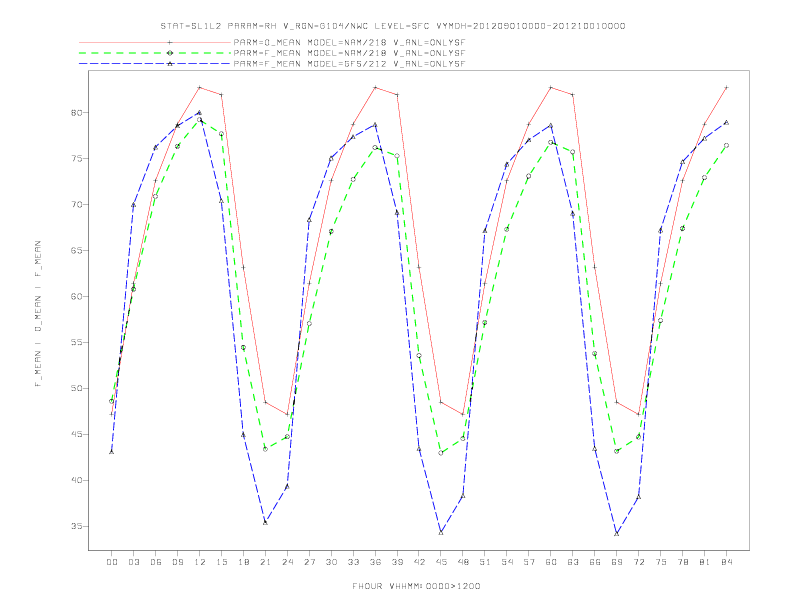The width and height of the screenshot is (792, 612).
Task: Click the x-axis label FHOUR VHHMM=0000>1200
Action: tap(416, 586)
